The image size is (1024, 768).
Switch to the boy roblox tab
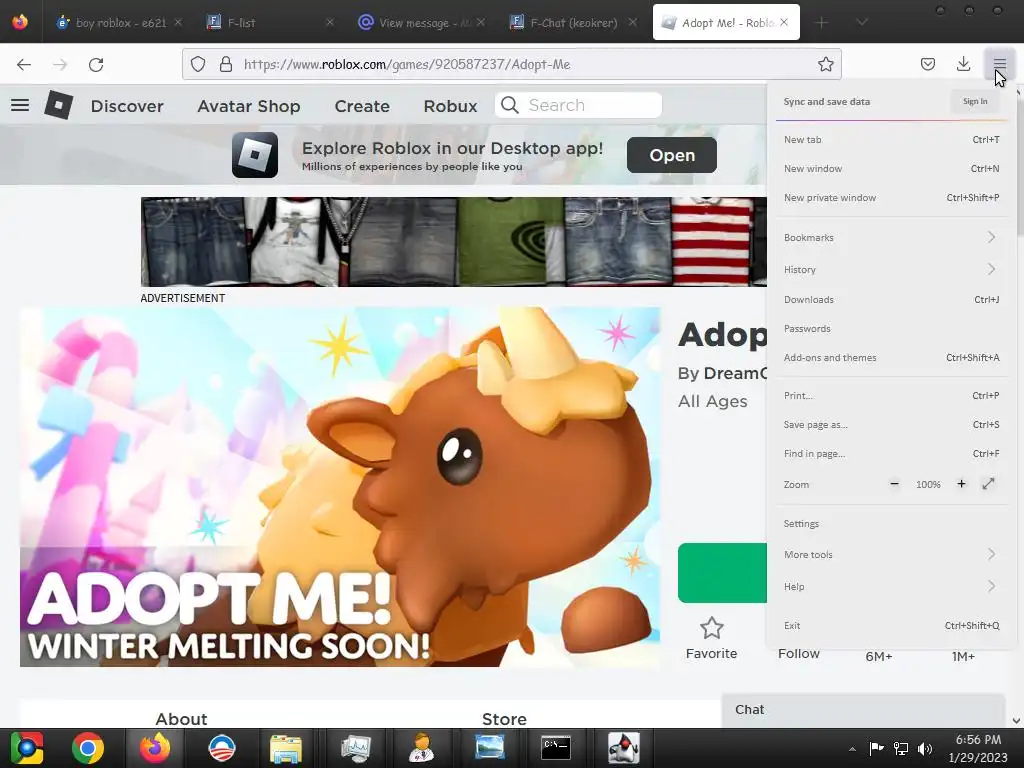118,22
